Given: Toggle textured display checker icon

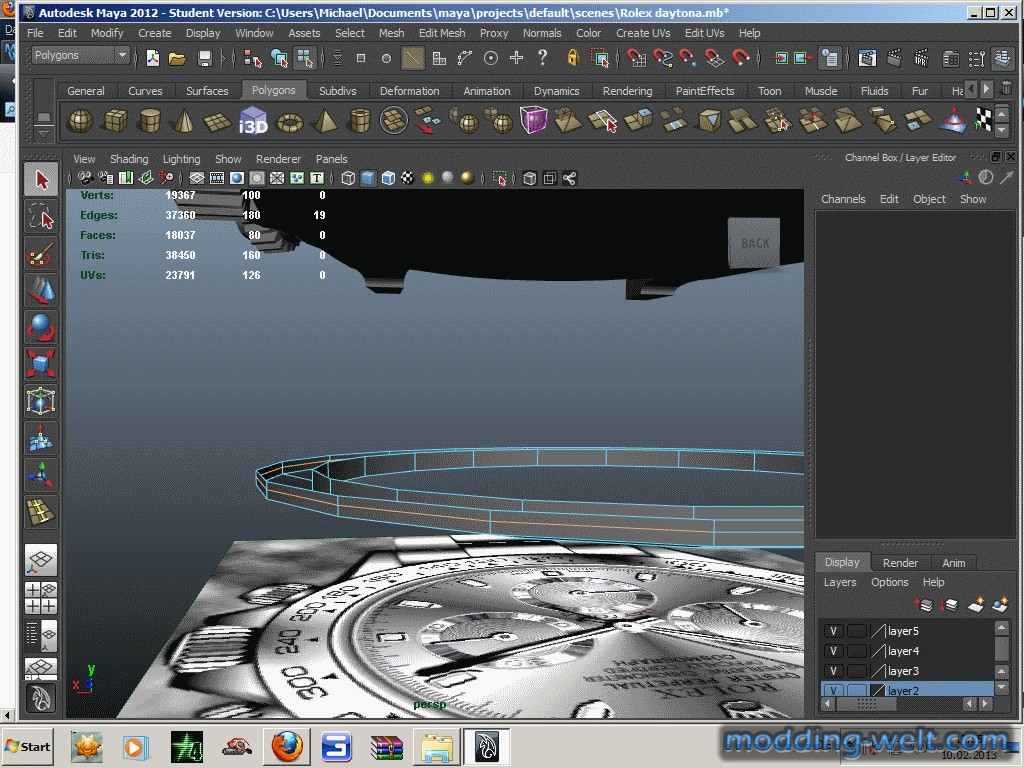Looking at the screenshot, I should (x=408, y=178).
